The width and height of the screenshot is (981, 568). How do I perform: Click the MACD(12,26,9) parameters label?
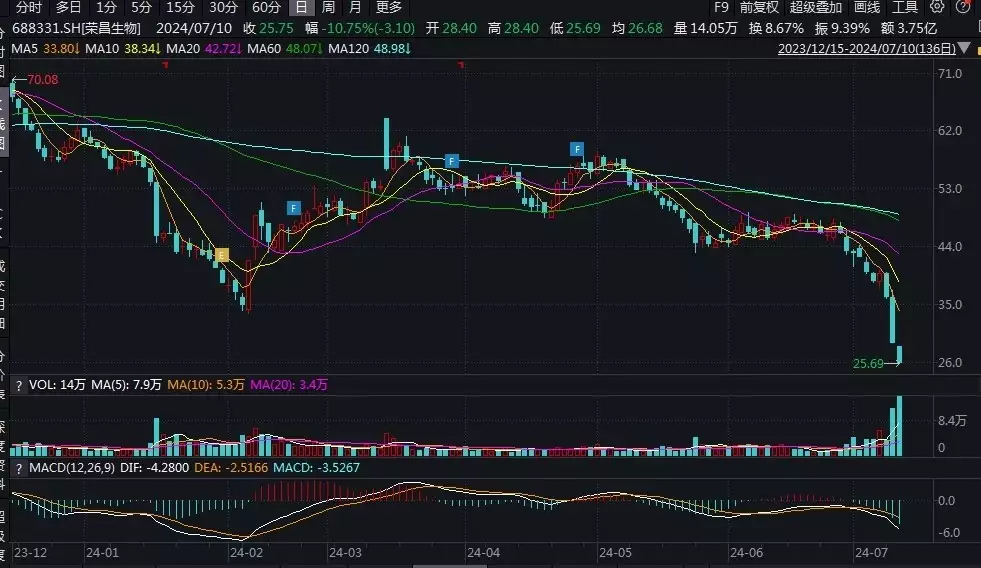point(72,467)
